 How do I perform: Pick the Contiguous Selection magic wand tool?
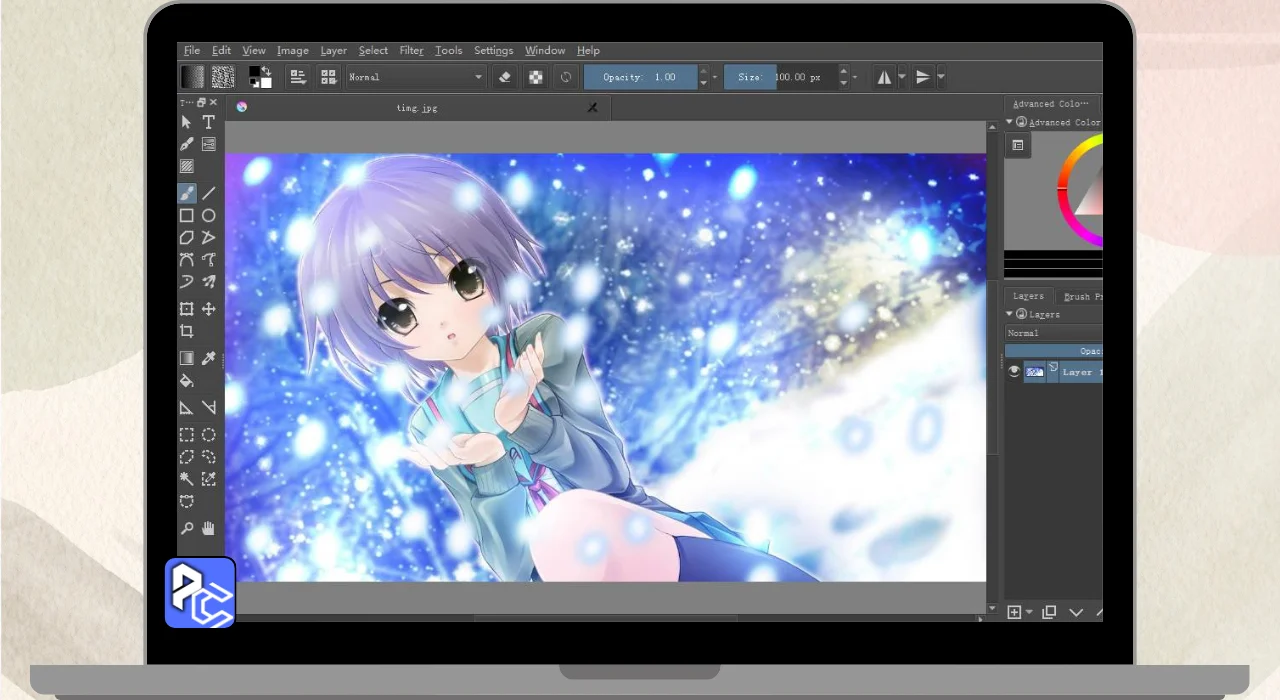click(x=186, y=480)
